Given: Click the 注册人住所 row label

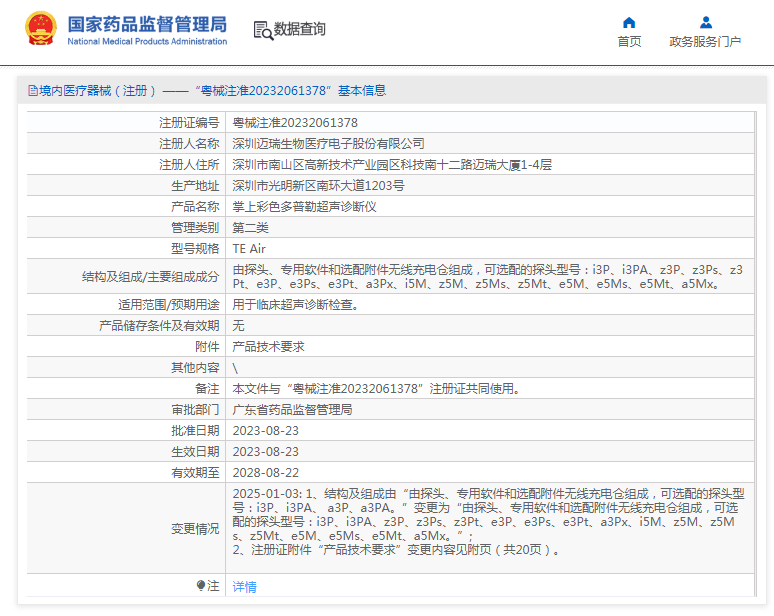Looking at the screenshot, I should 189,164.
